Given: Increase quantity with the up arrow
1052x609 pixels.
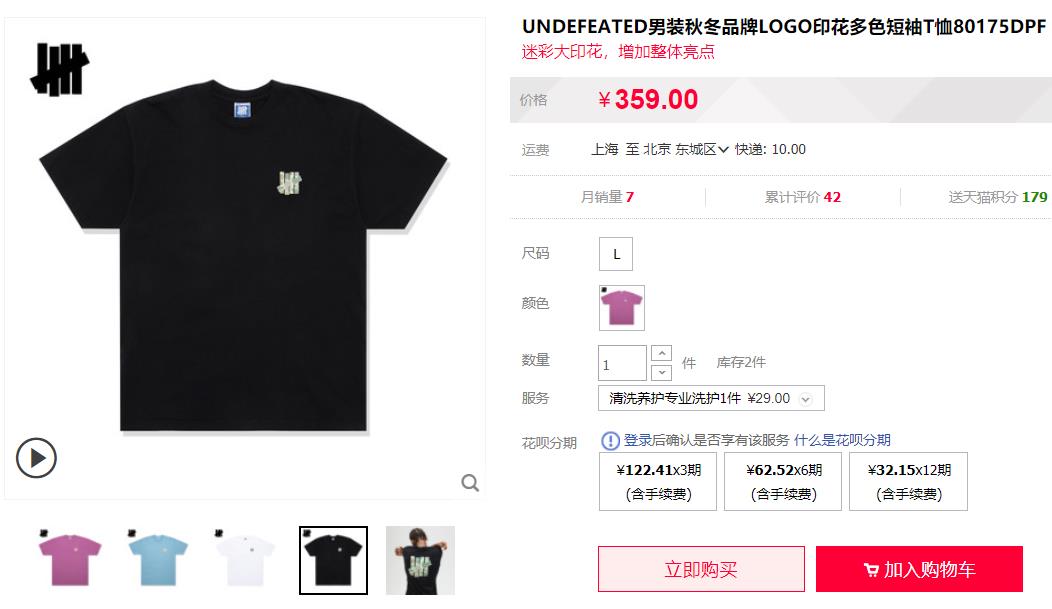Looking at the screenshot, I should click(x=662, y=353).
